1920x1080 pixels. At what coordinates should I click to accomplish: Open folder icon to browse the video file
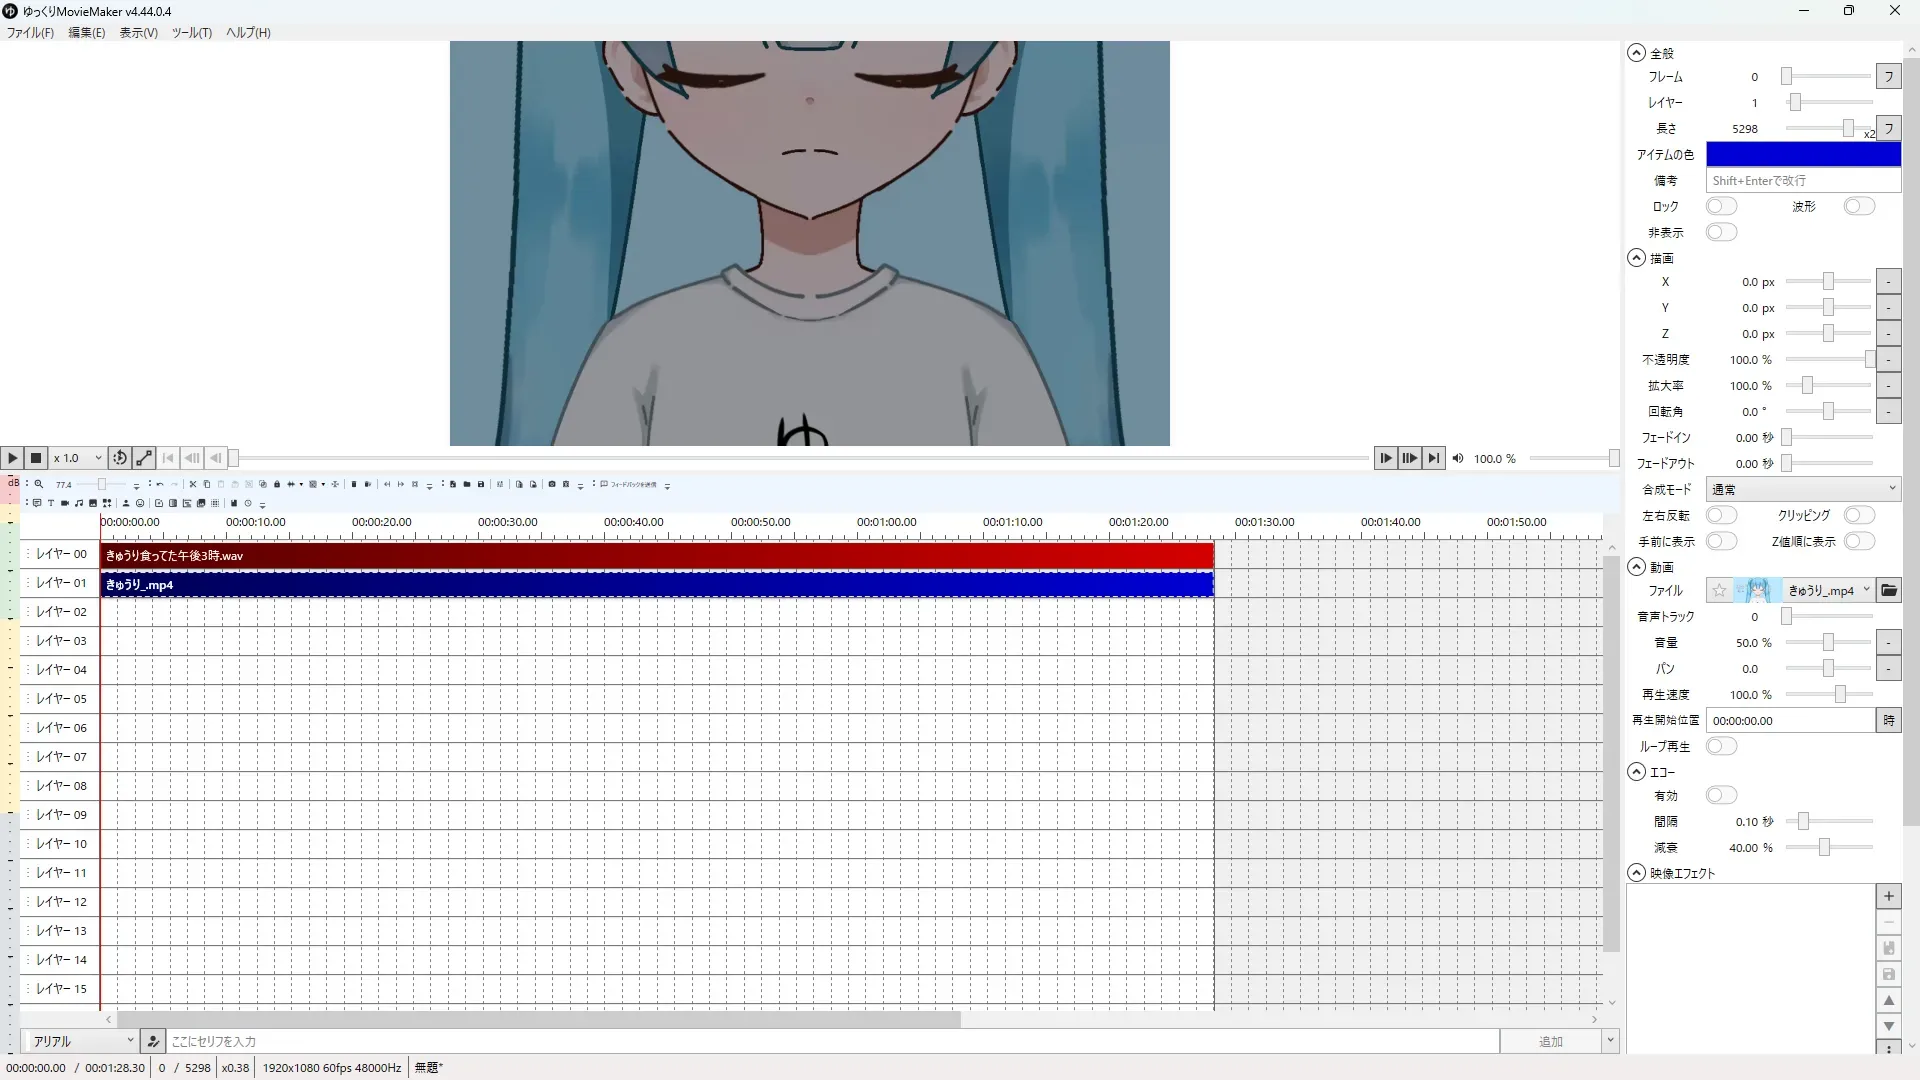pyautogui.click(x=1888, y=590)
